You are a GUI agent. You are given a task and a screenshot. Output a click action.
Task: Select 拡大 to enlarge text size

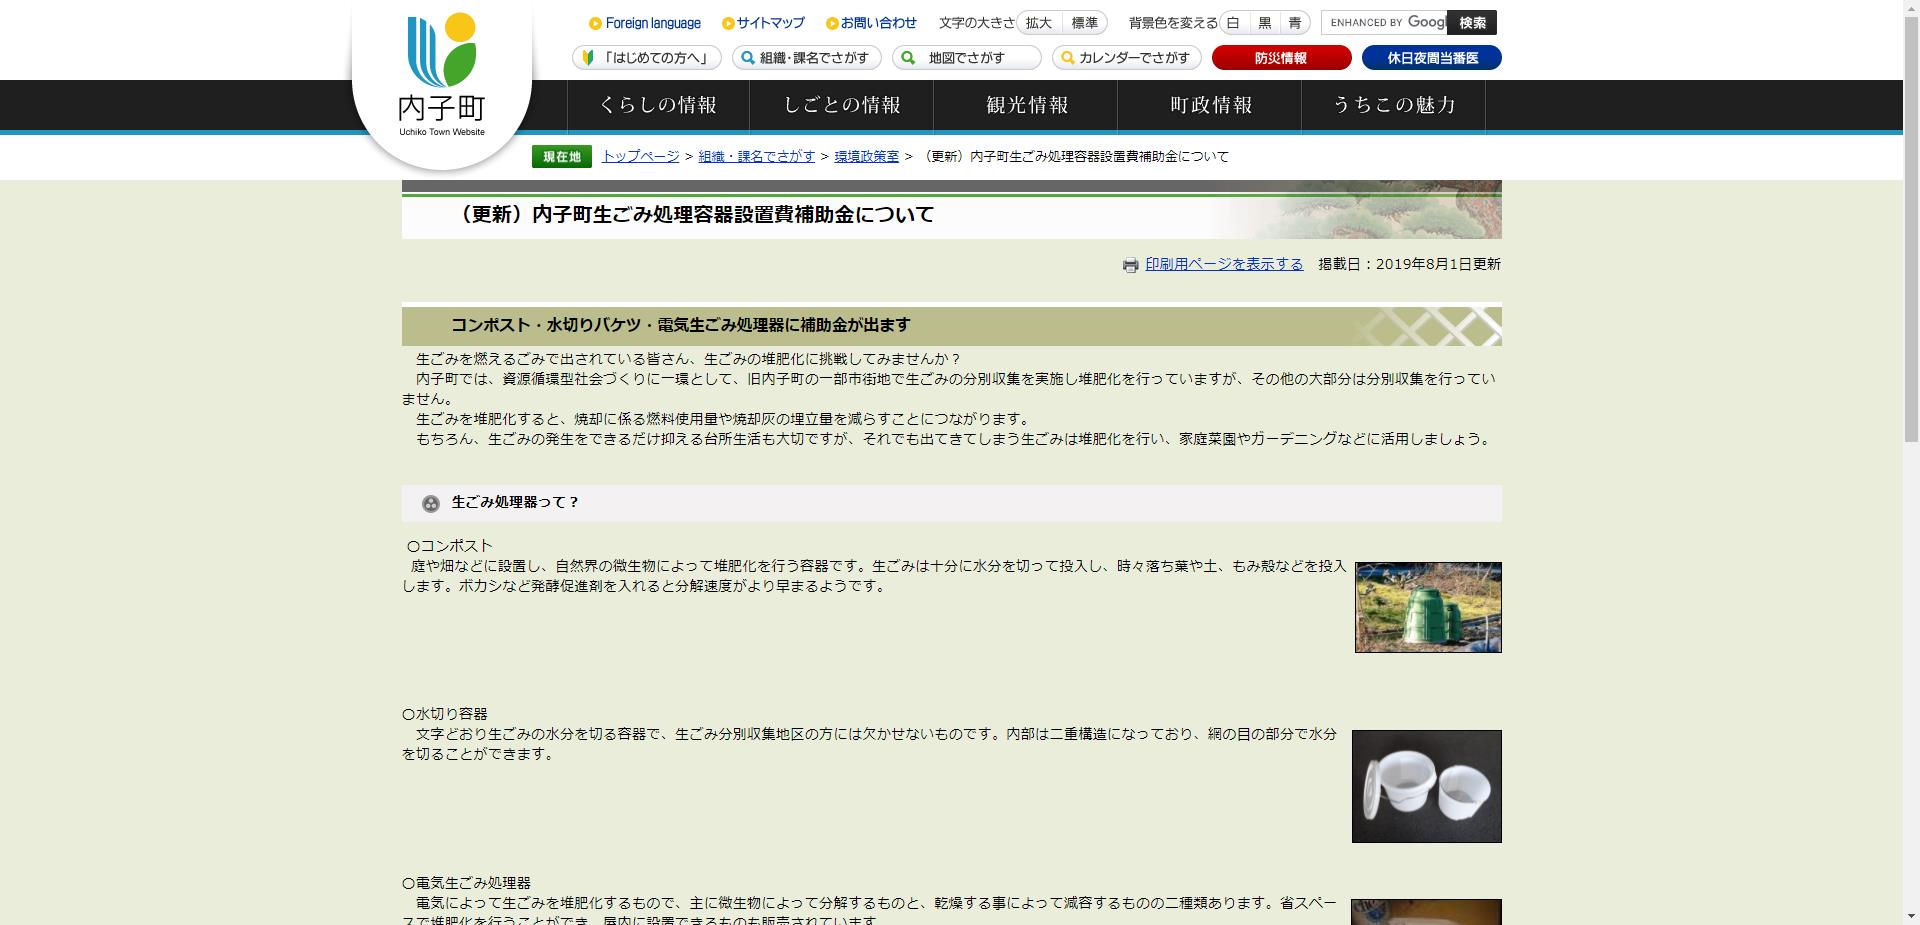1036,22
